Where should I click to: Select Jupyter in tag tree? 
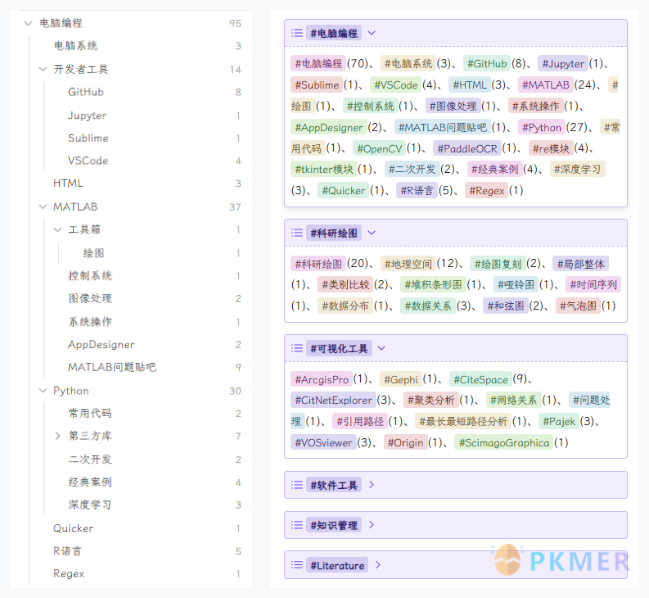tap(87, 115)
